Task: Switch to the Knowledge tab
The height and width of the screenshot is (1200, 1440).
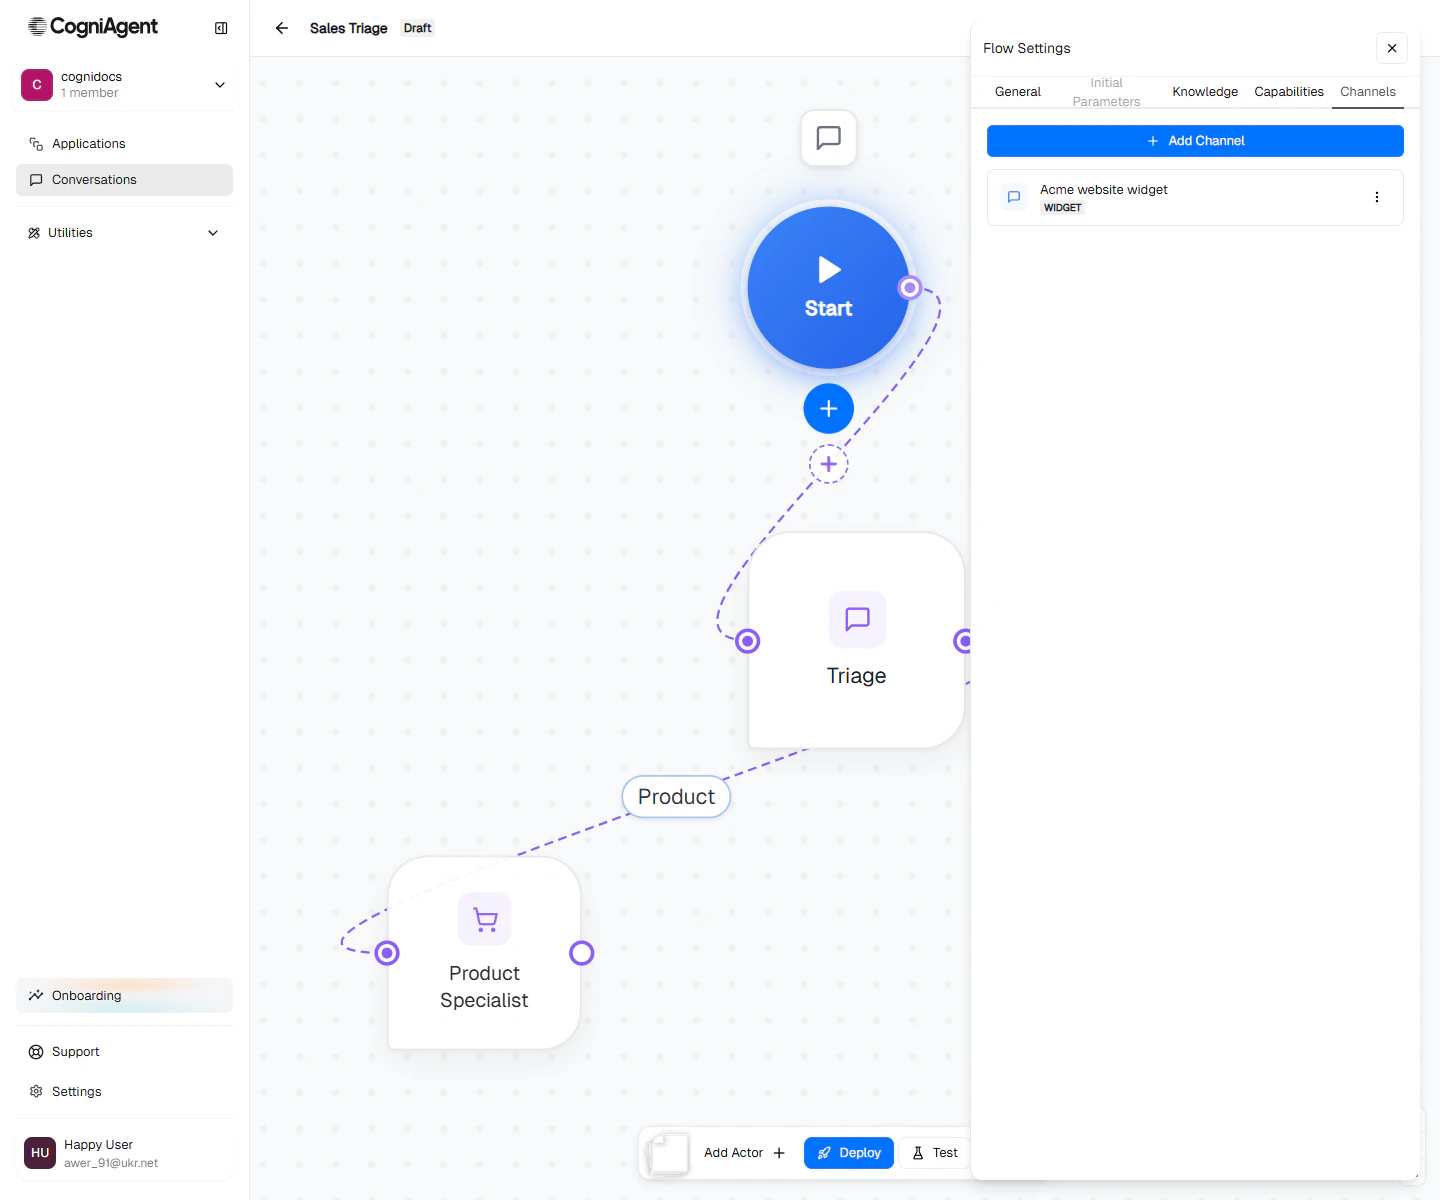Action: pyautogui.click(x=1205, y=92)
